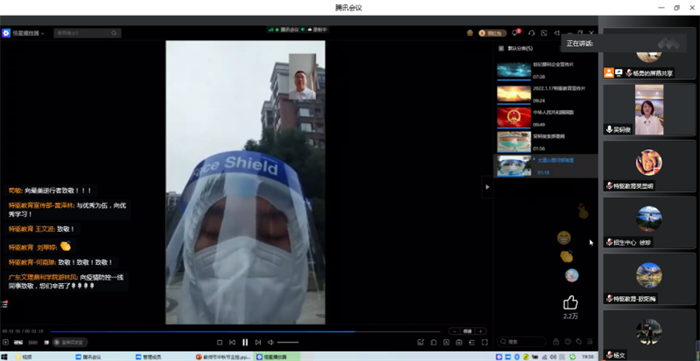Increase playback speed with plus button

pos(480,331)
